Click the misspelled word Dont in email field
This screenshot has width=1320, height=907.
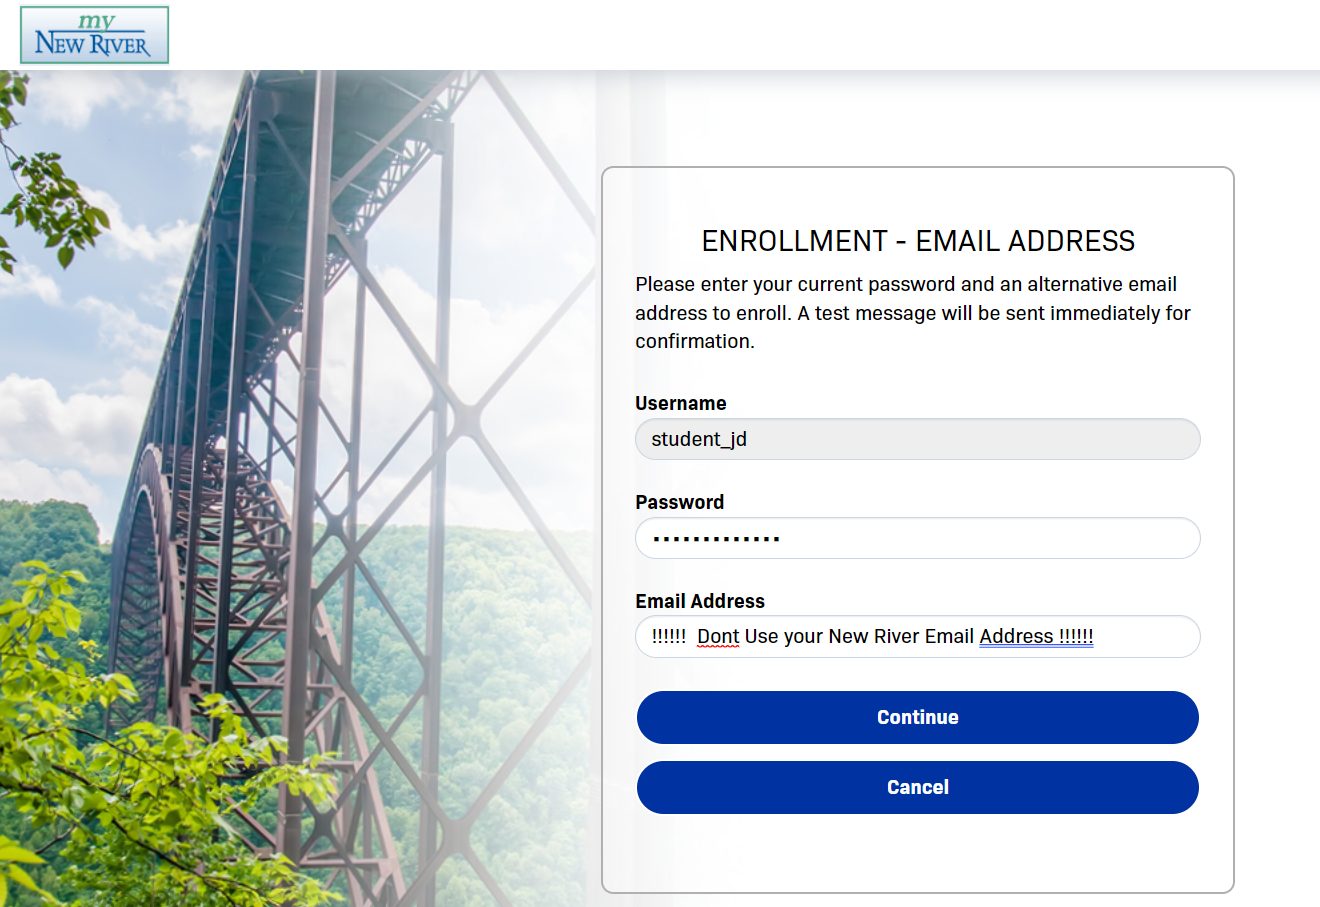pos(718,636)
